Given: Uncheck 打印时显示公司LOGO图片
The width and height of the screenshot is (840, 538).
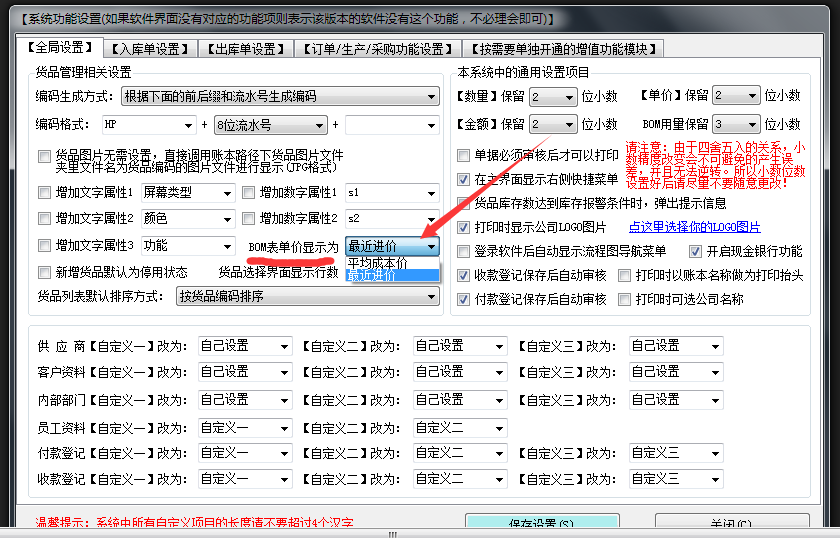Looking at the screenshot, I should point(464,227).
